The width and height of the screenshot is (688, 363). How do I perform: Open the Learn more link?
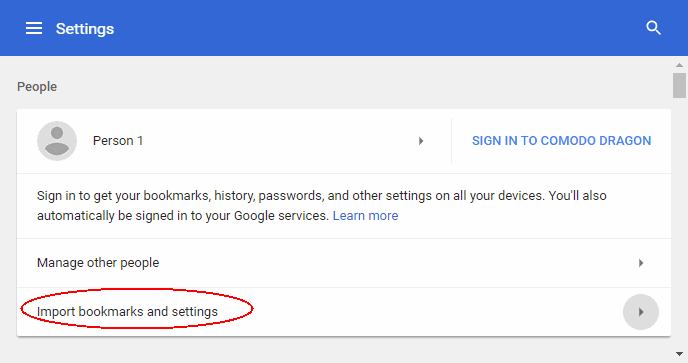(365, 216)
